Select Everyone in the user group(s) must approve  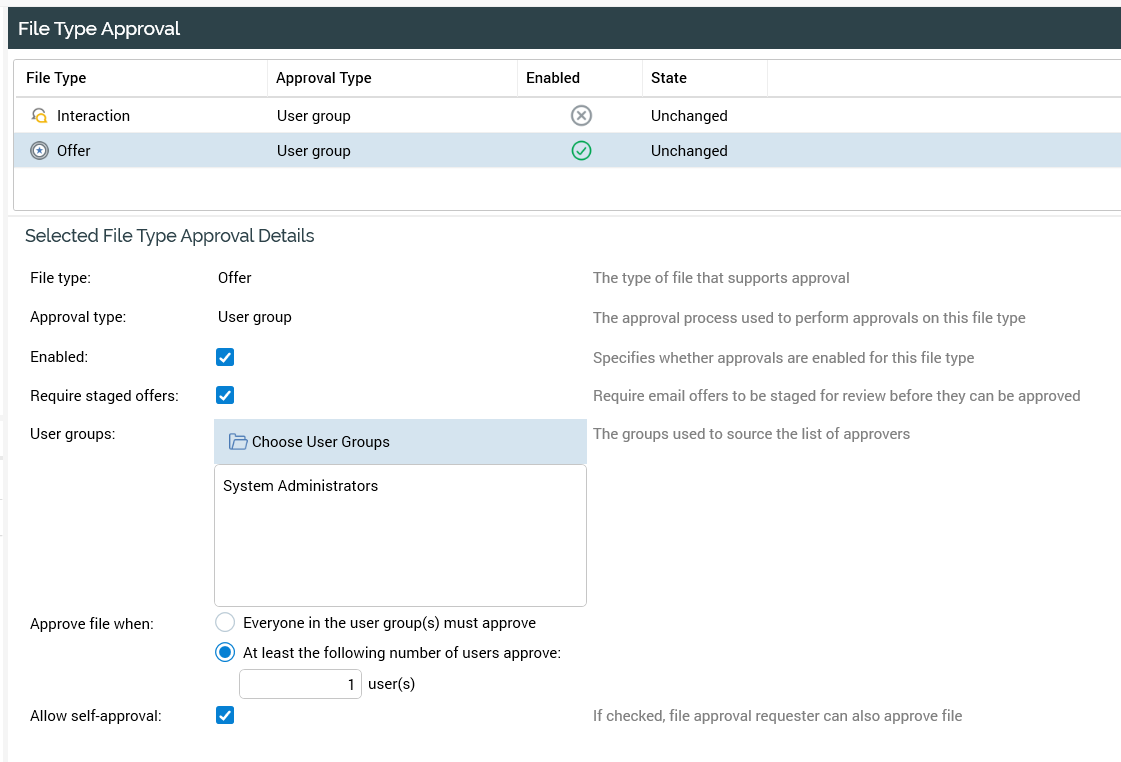tap(226, 623)
